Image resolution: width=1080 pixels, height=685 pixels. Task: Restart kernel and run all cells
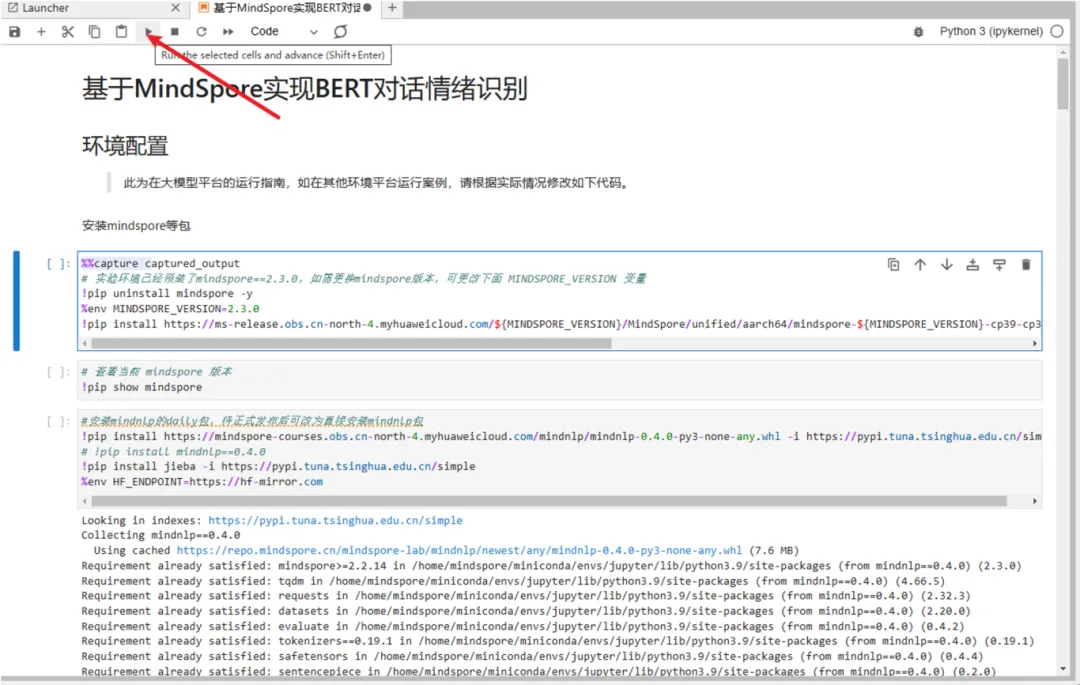pyautogui.click(x=228, y=32)
